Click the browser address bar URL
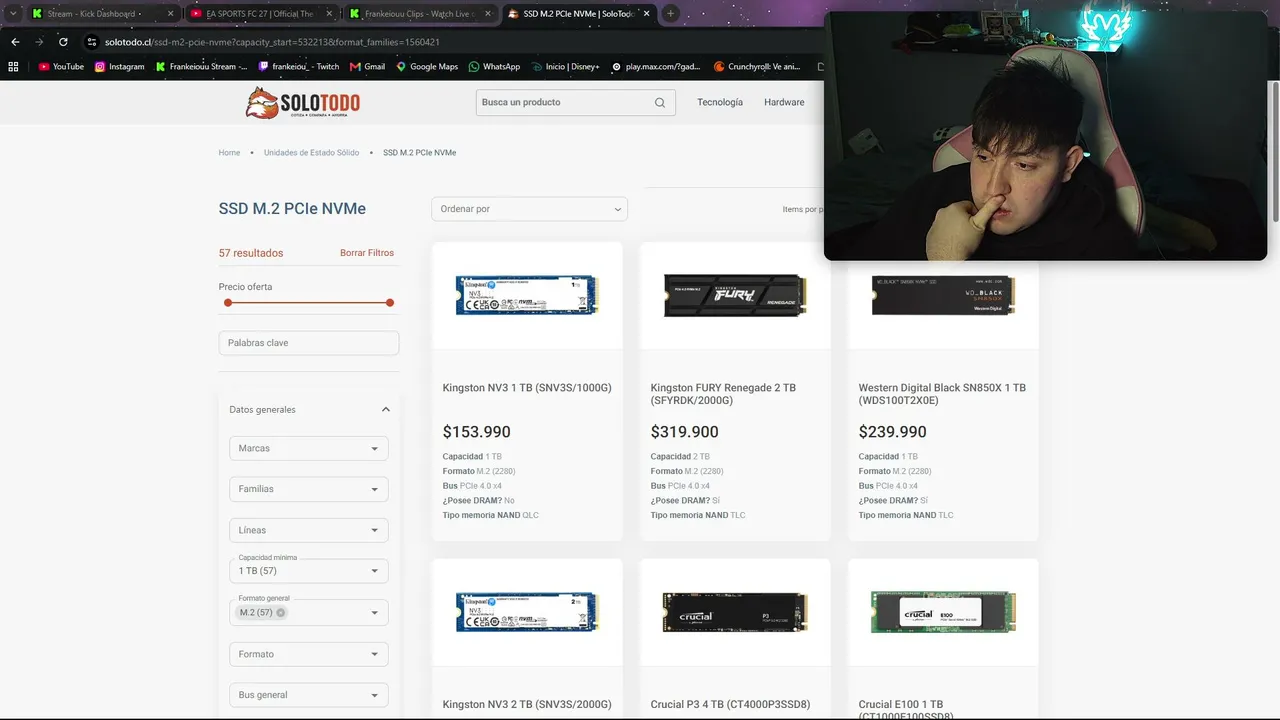The image size is (1280, 720). 272,42
